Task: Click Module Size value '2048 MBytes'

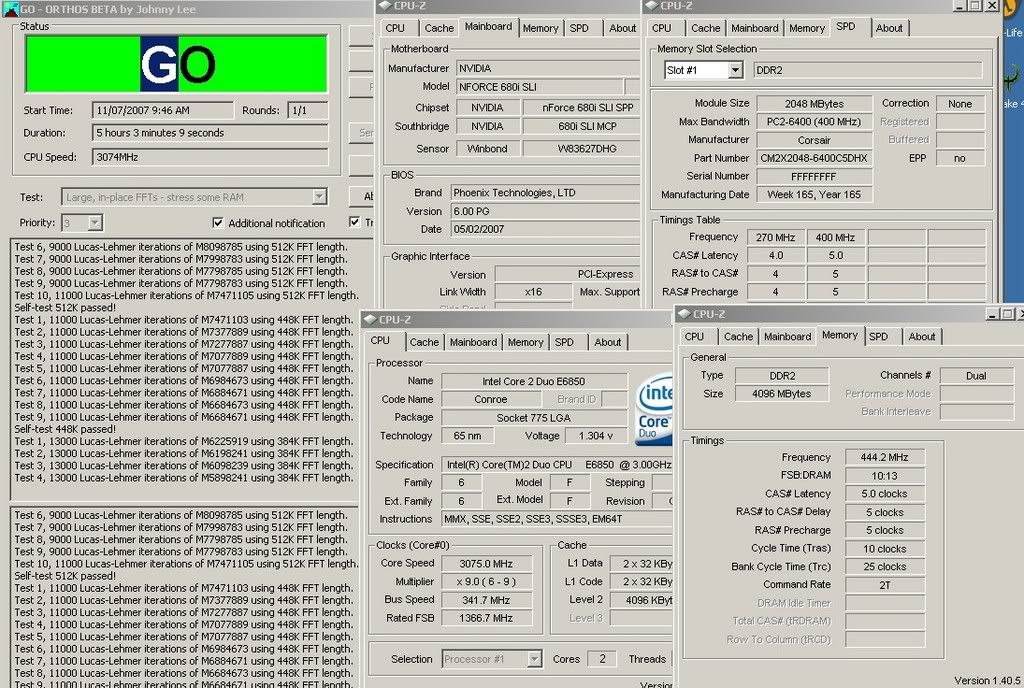Action: coord(814,104)
